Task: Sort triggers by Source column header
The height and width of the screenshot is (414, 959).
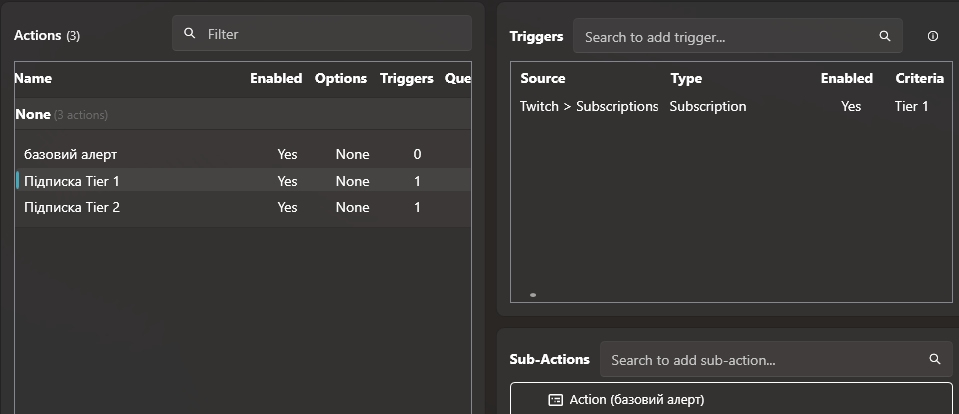Action: 543,78
